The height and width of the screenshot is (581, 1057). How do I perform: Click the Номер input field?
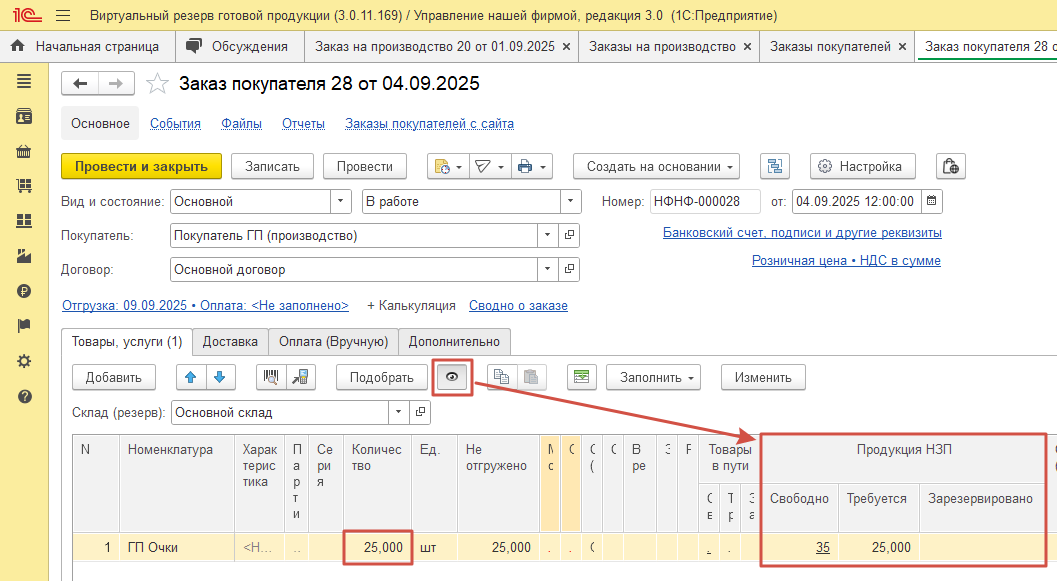[x=704, y=201]
